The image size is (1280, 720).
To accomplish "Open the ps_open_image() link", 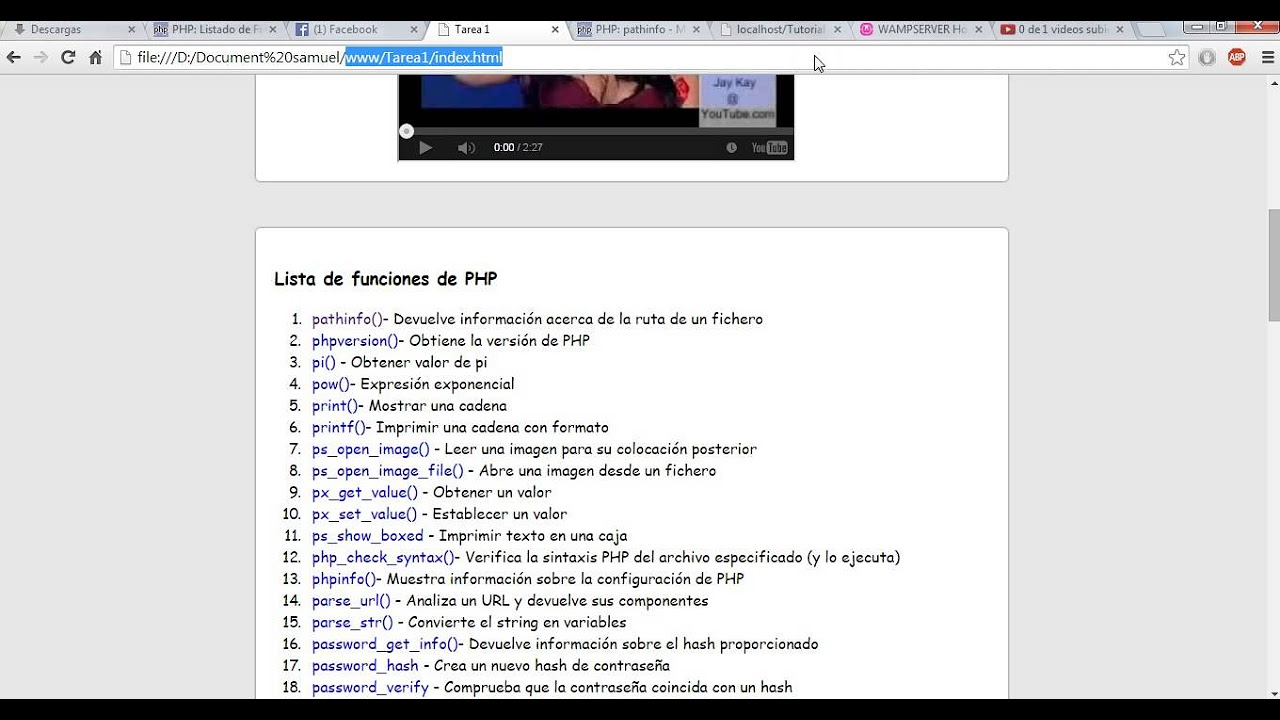I will coord(371,449).
